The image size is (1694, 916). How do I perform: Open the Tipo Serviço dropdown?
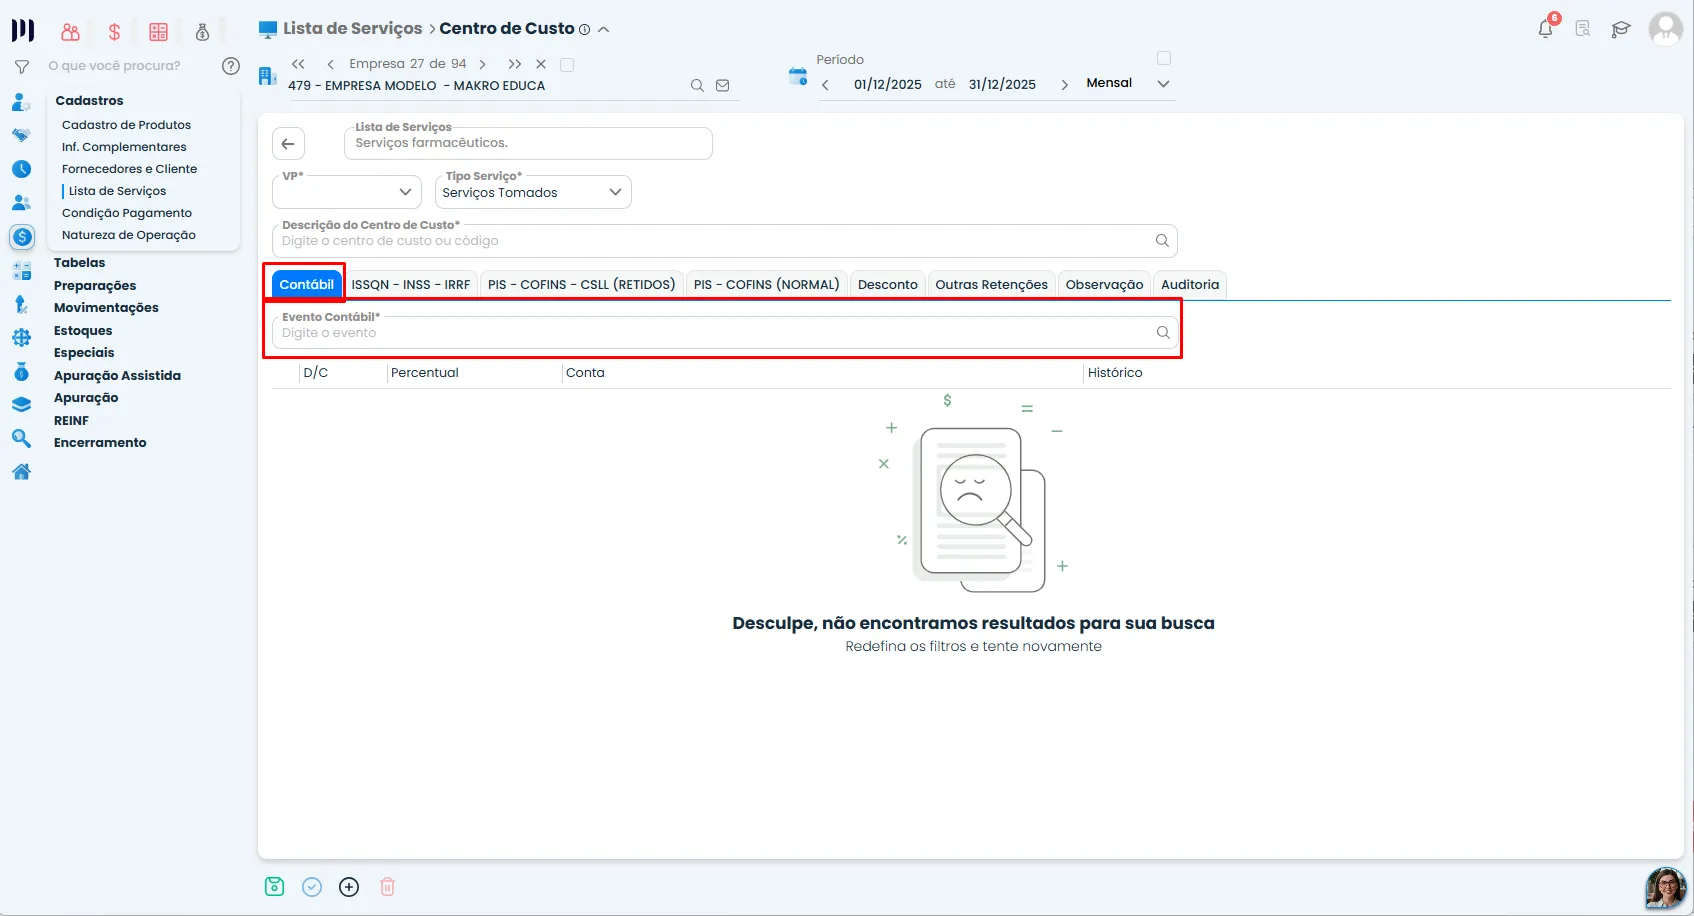click(x=533, y=192)
